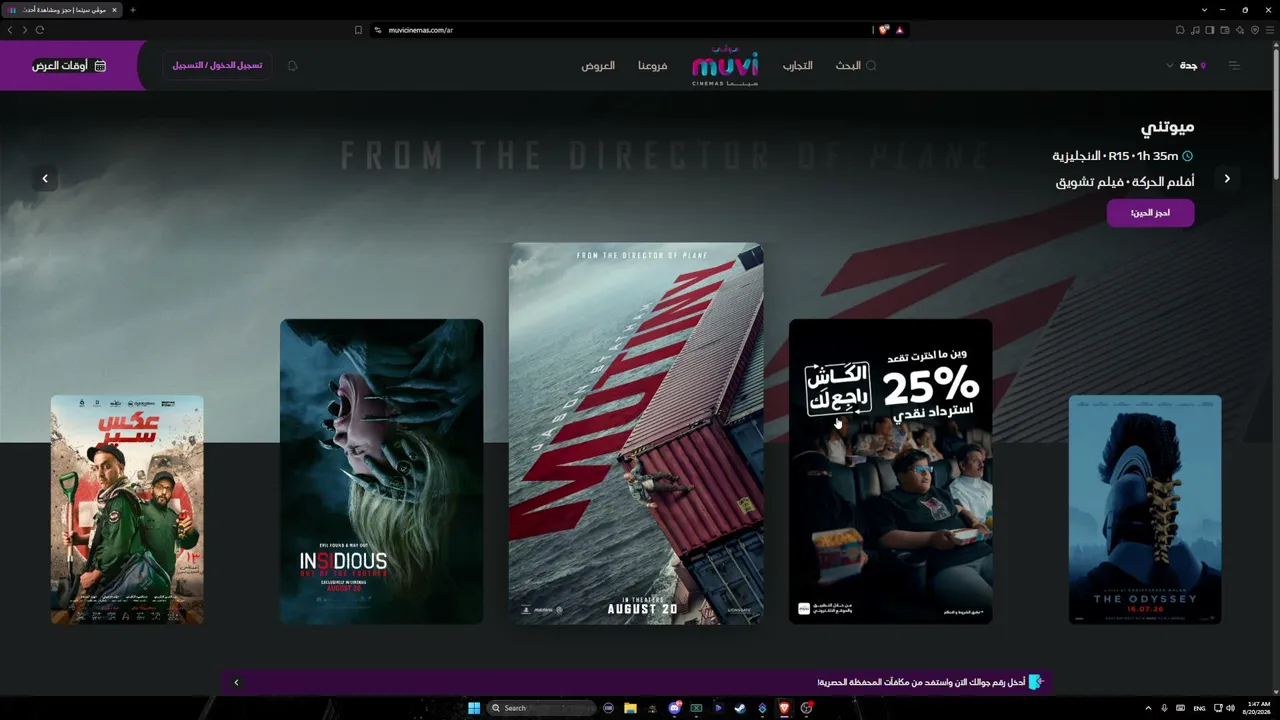This screenshot has height=720, width=1280.
Task: Open the browser tab search chevron in title bar
Action: point(1204,10)
